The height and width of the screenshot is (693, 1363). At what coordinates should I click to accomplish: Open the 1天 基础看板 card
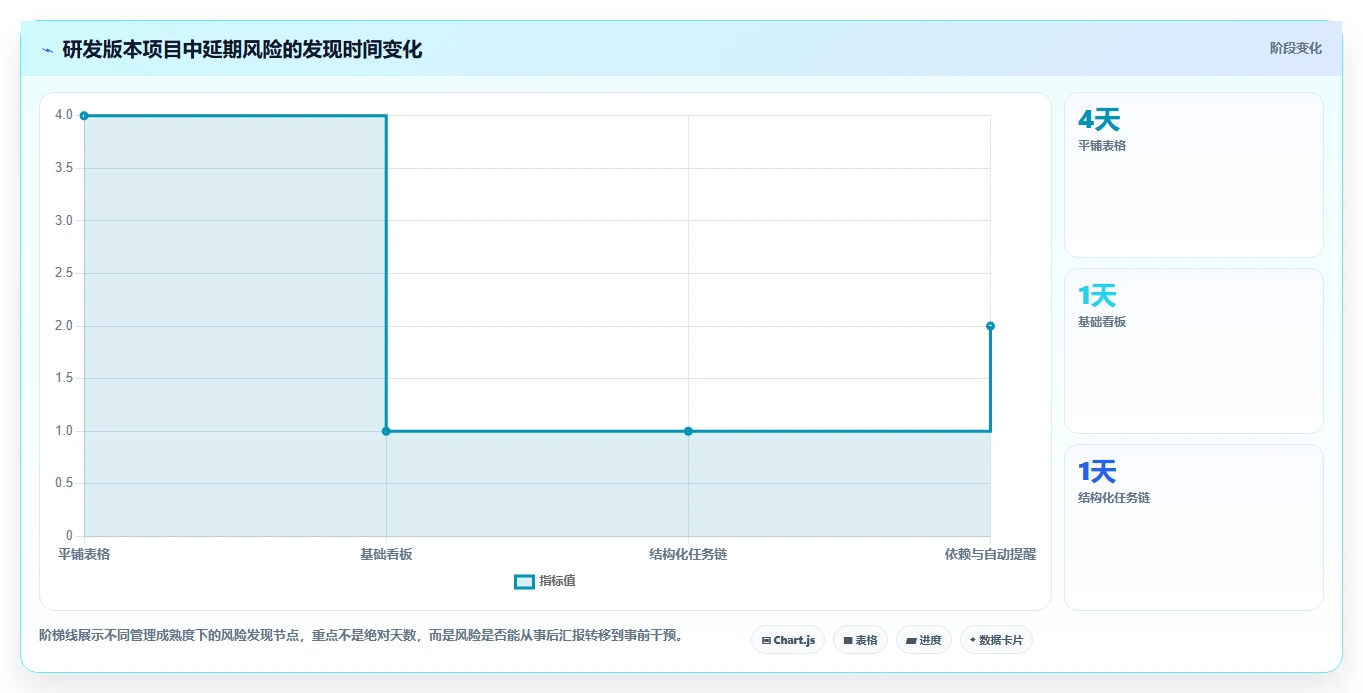tap(1194, 351)
